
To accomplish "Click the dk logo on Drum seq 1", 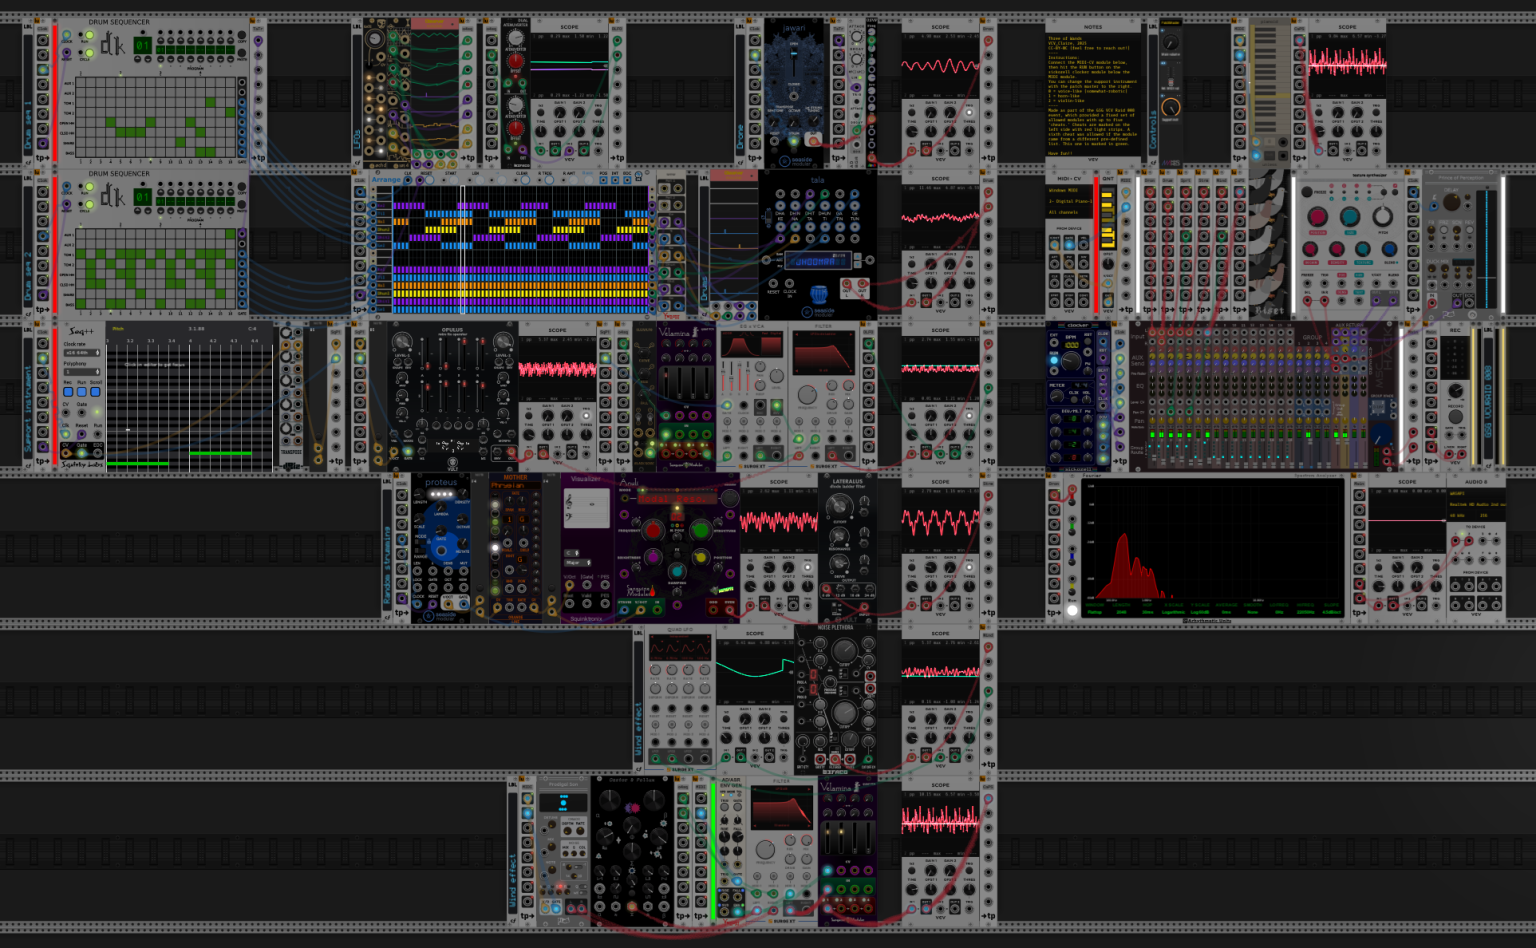I will point(112,43).
